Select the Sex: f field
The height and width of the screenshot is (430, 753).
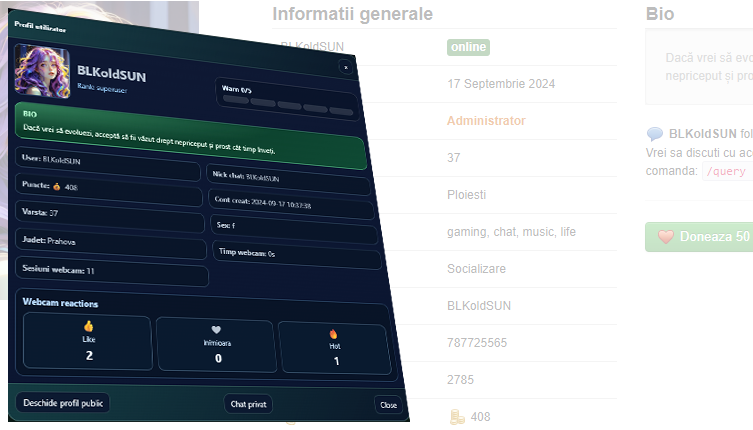click(294, 229)
